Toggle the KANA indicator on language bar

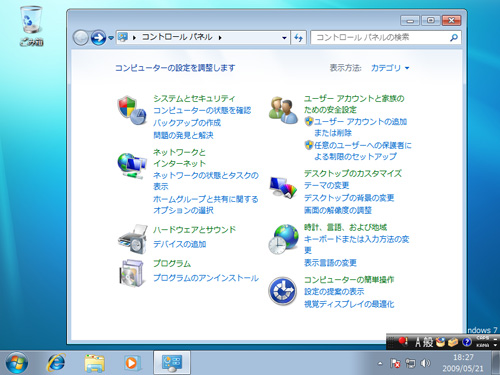pos(483,345)
